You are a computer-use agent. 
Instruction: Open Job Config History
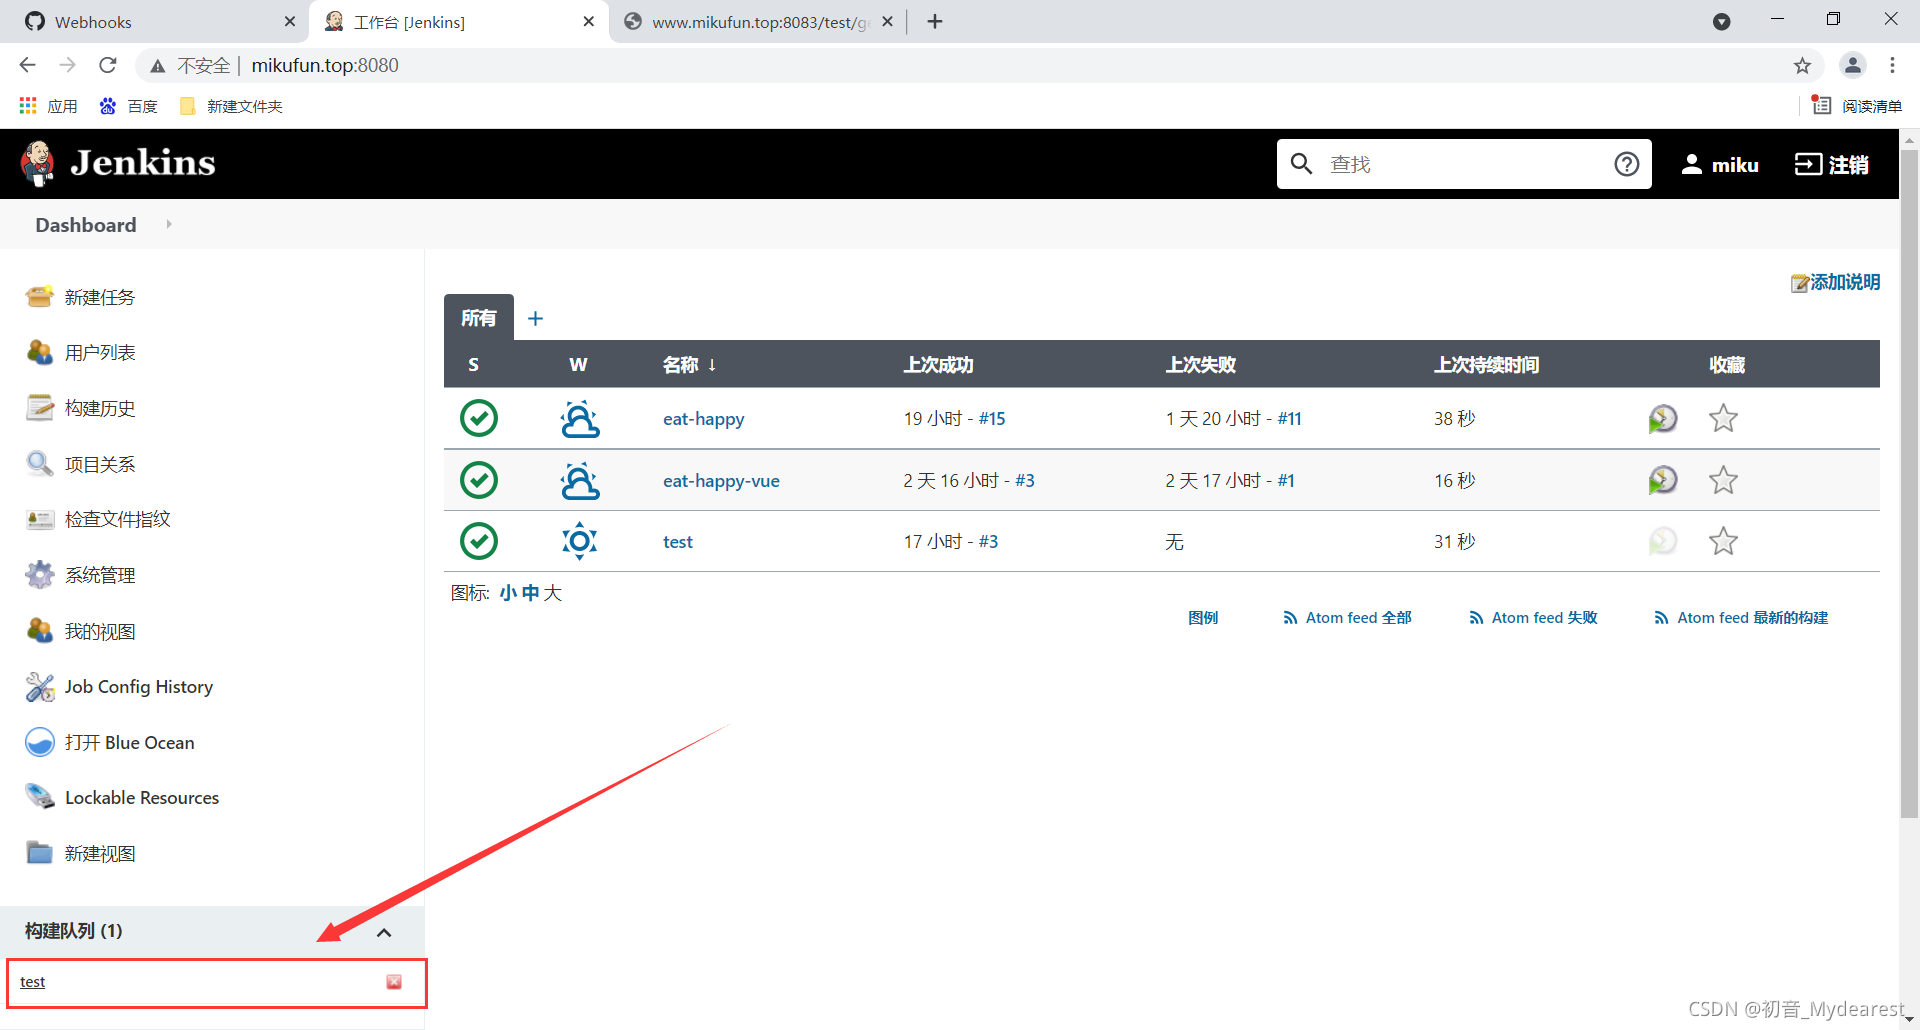(x=139, y=687)
